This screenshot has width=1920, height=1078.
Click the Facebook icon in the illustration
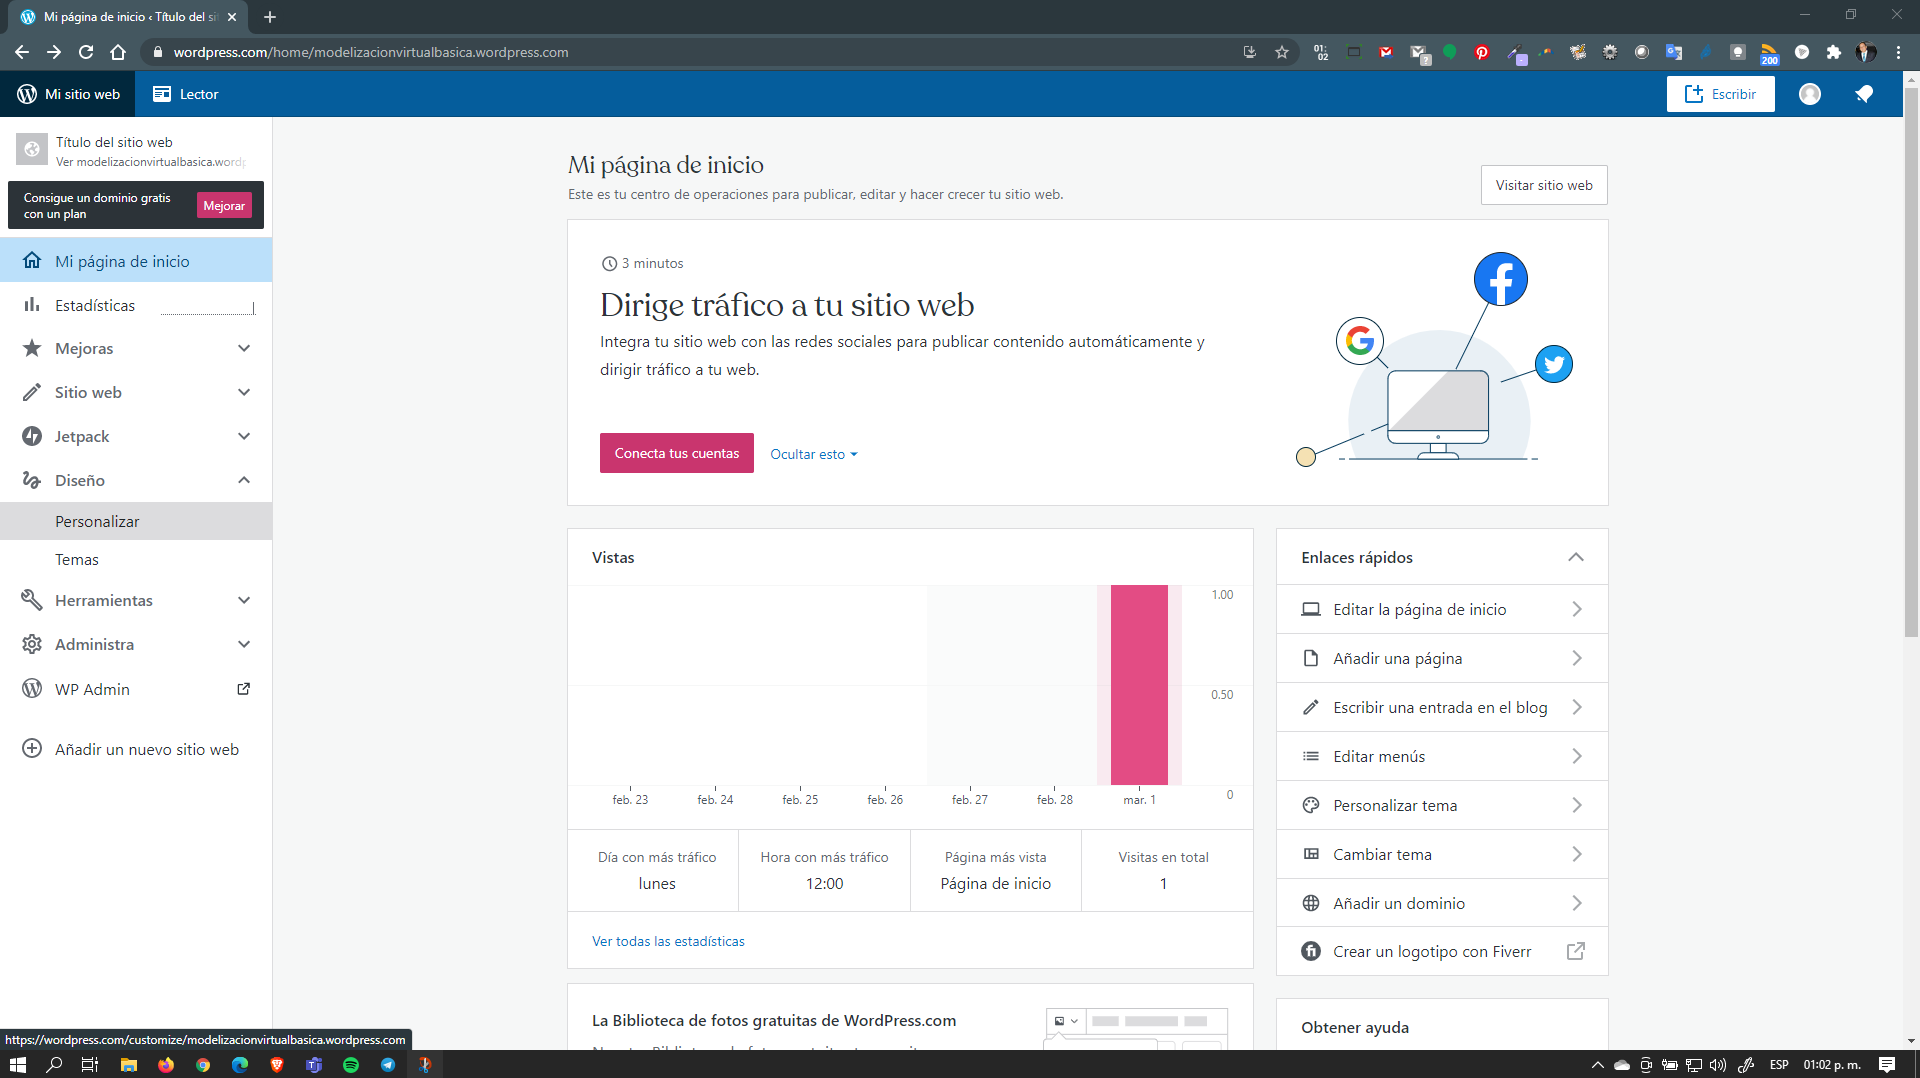pos(1500,280)
